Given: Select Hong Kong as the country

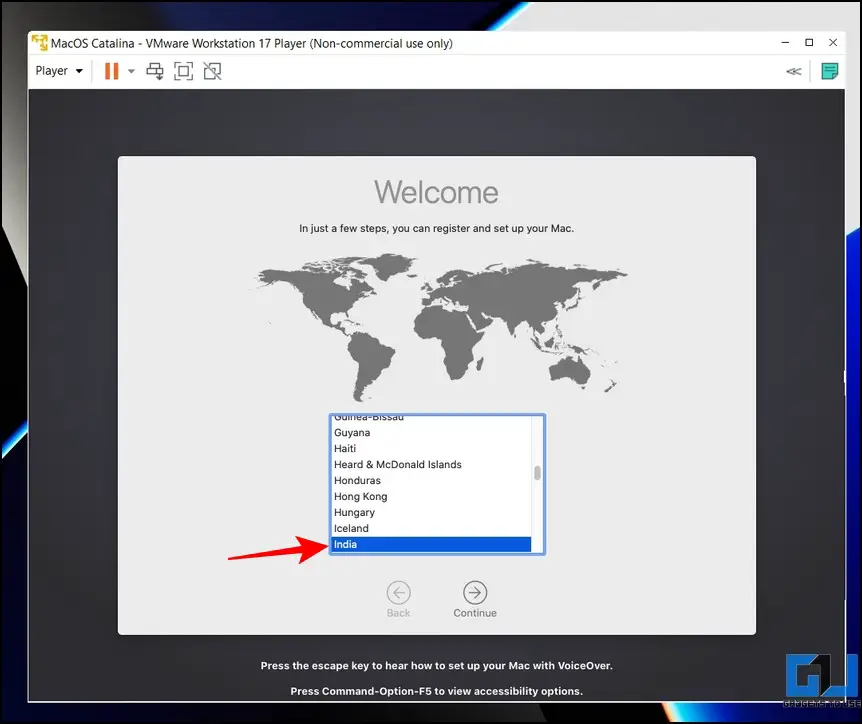Looking at the screenshot, I should (x=430, y=496).
